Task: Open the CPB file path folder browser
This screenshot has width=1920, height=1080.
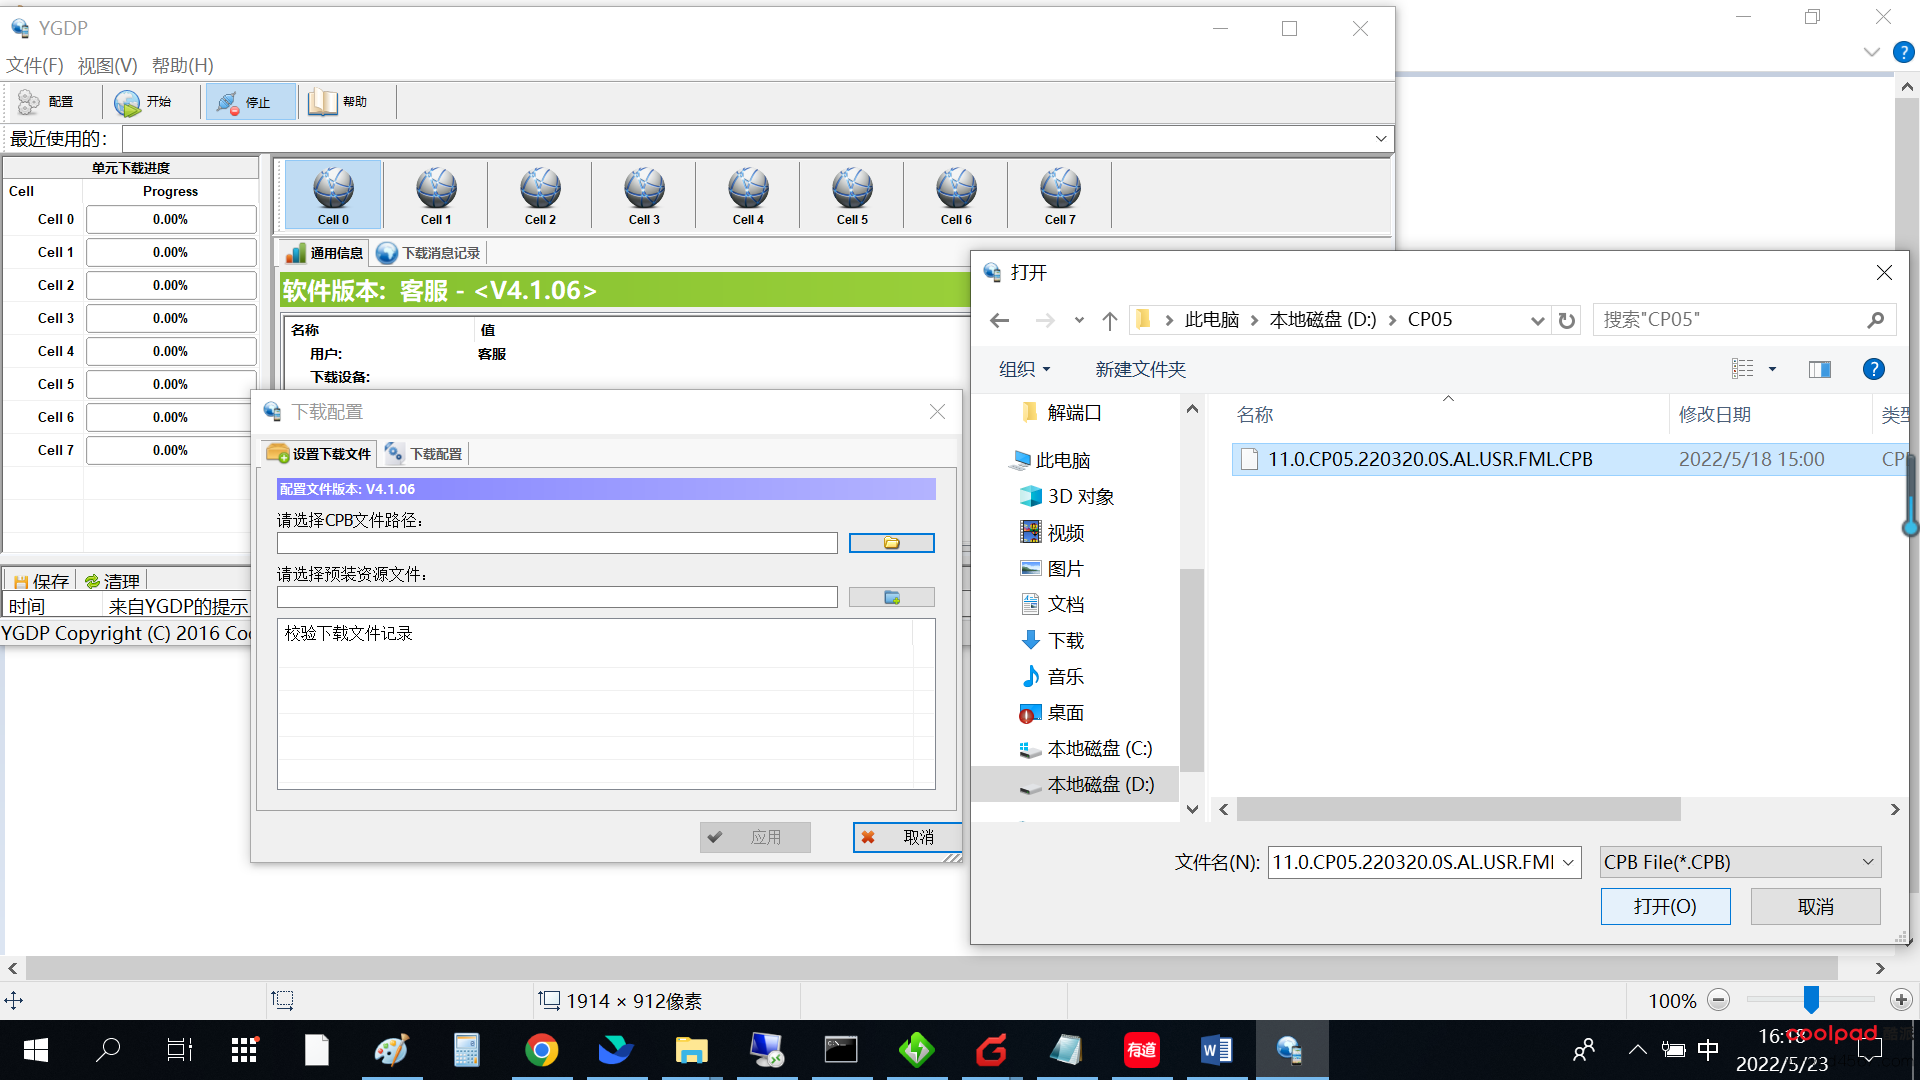Action: tap(891, 542)
